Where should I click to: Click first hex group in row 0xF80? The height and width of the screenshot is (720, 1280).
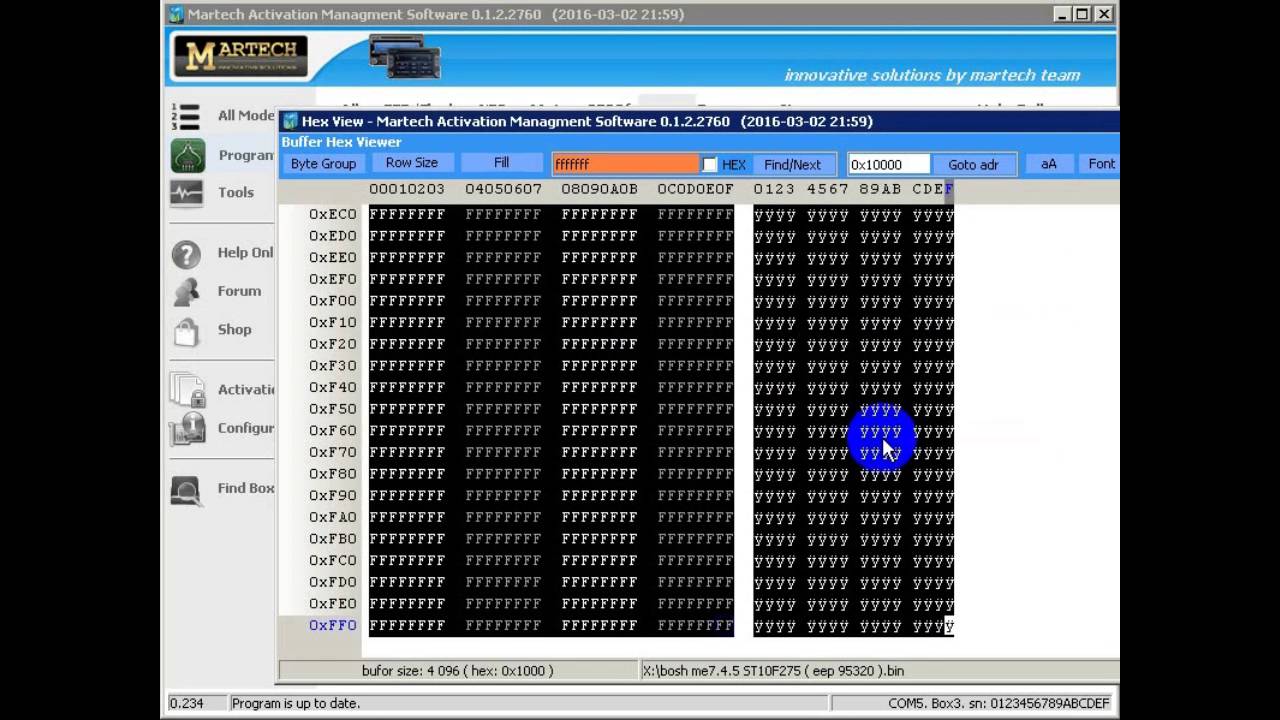pyautogui.click(x=407, y=474)
